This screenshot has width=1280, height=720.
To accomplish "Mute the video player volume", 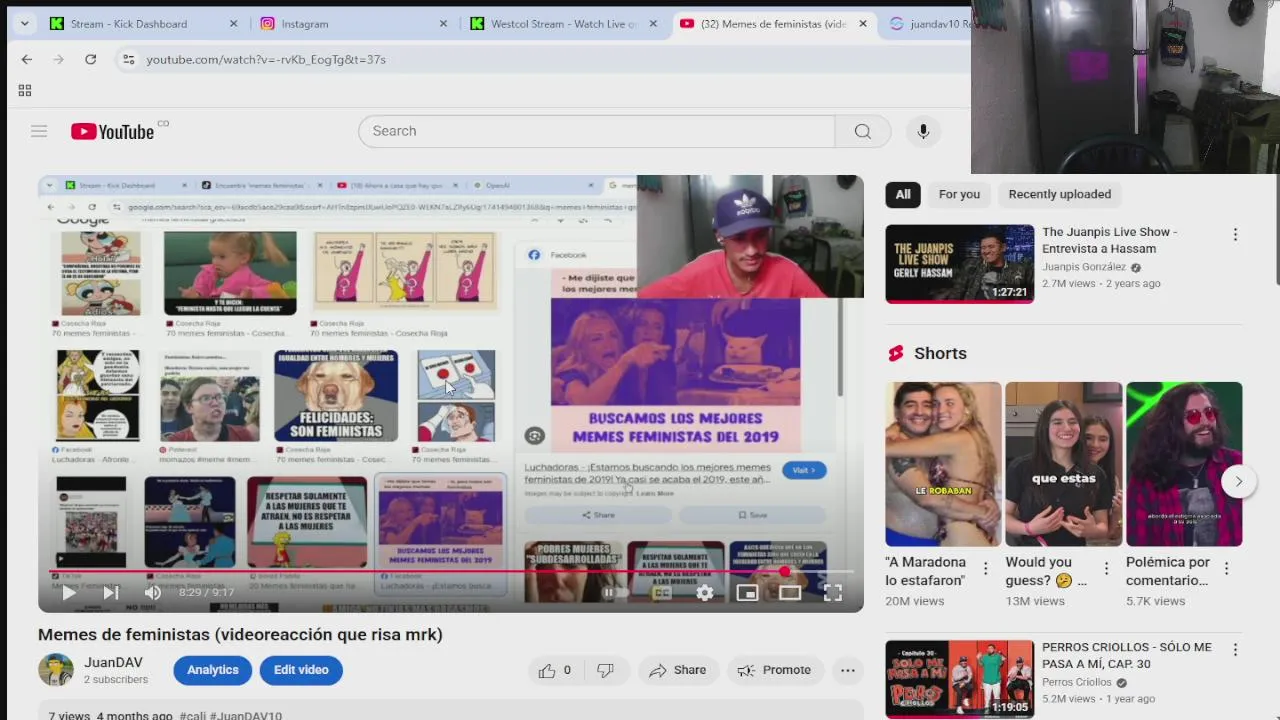I will tap(152, 592).
